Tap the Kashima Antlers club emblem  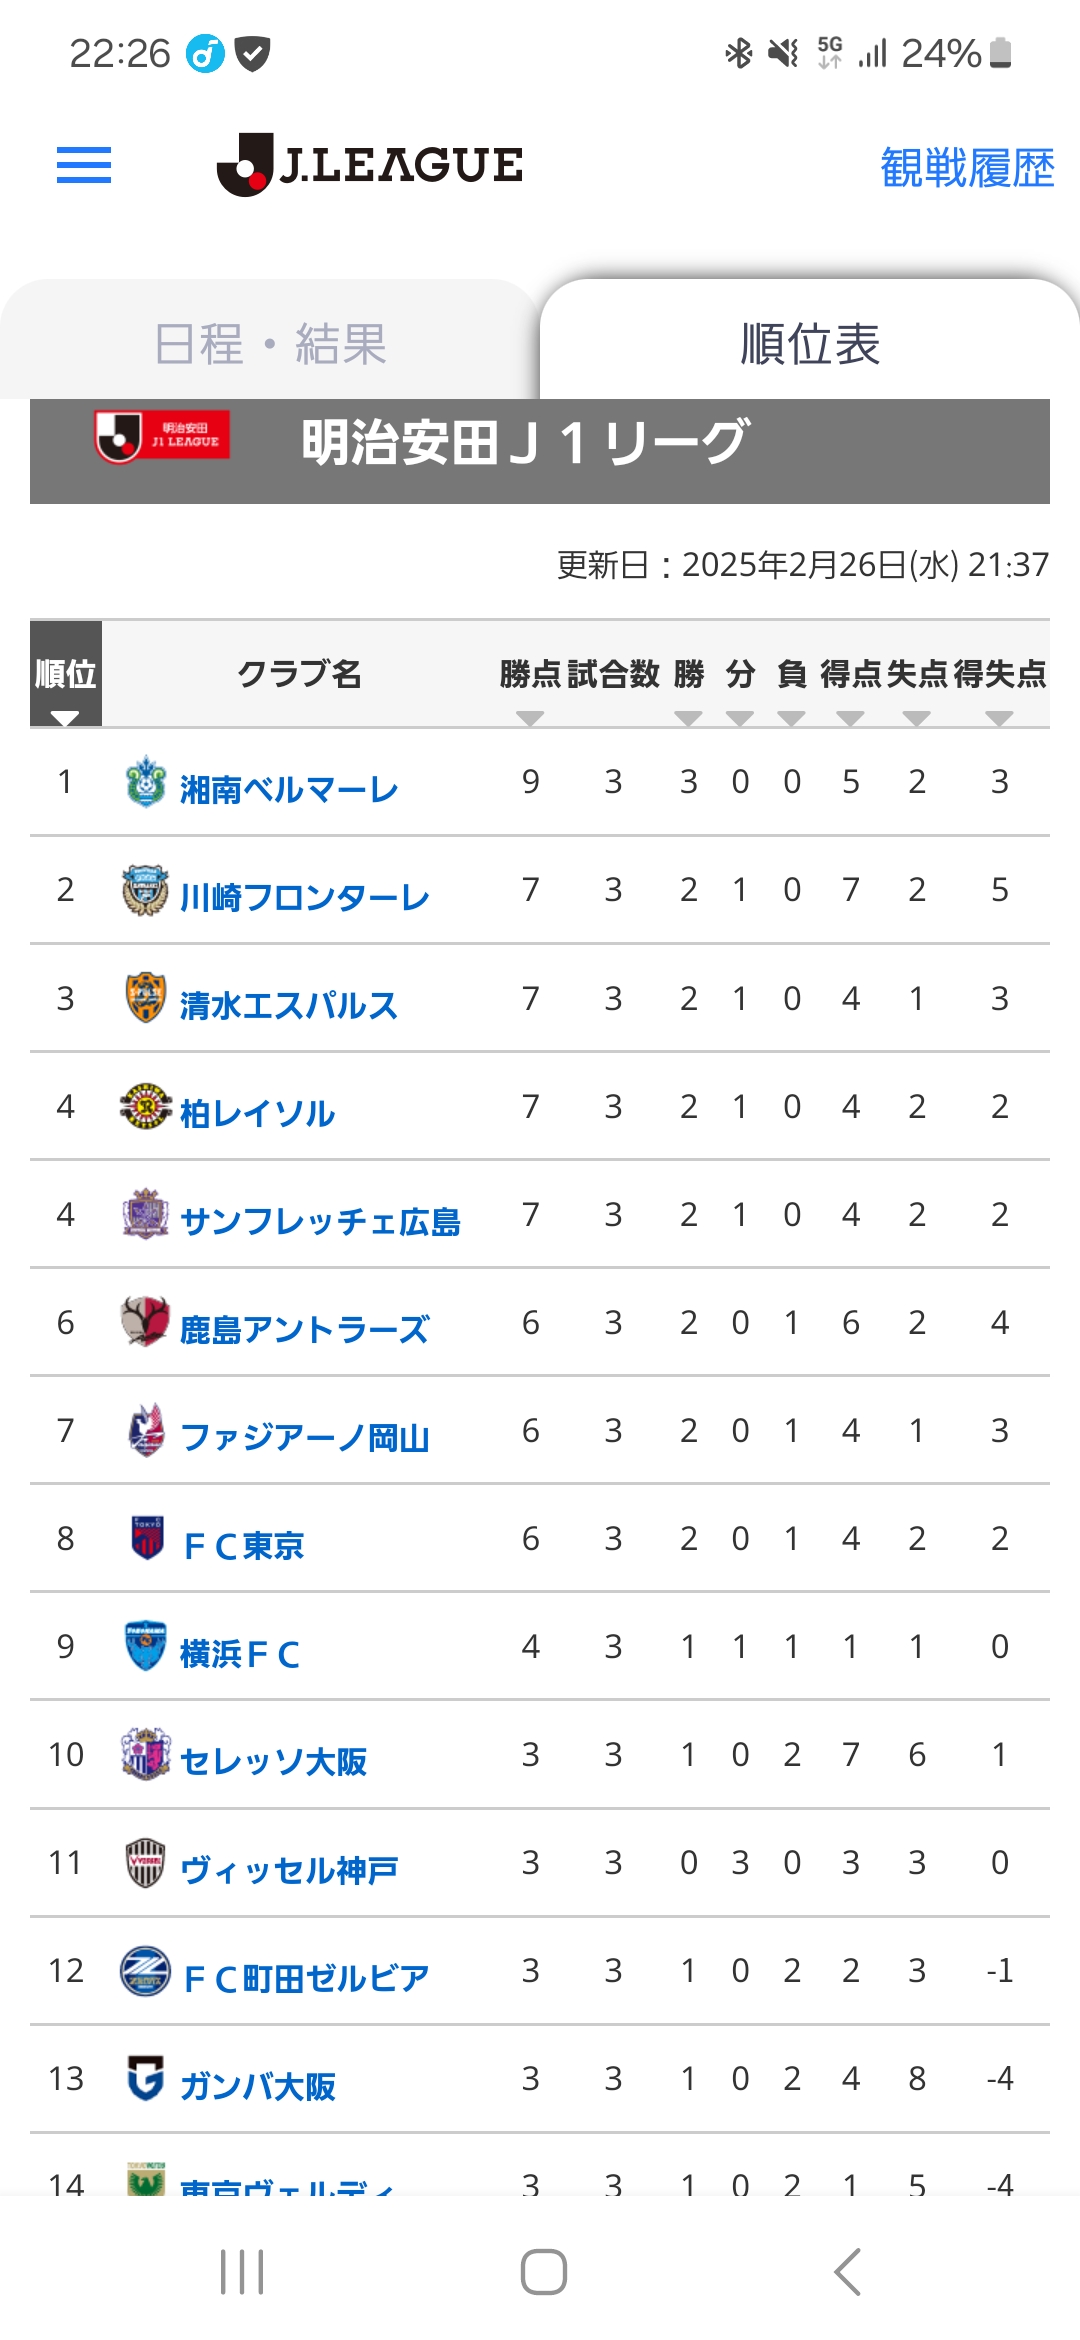pyautogui.click(x=146, y=1322)
